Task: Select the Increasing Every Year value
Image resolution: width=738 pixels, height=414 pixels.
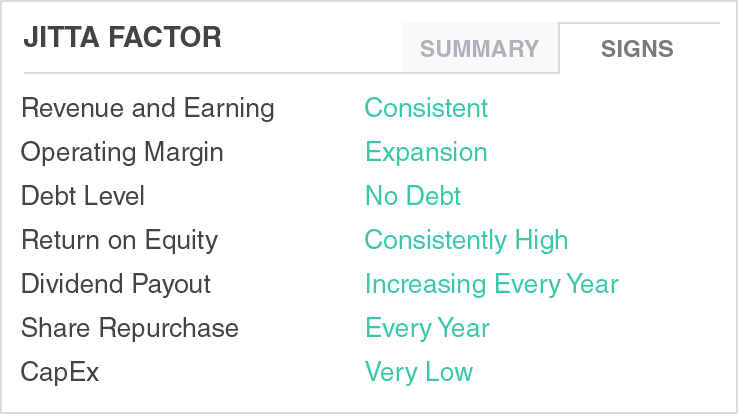Action: tap(491, 284)
